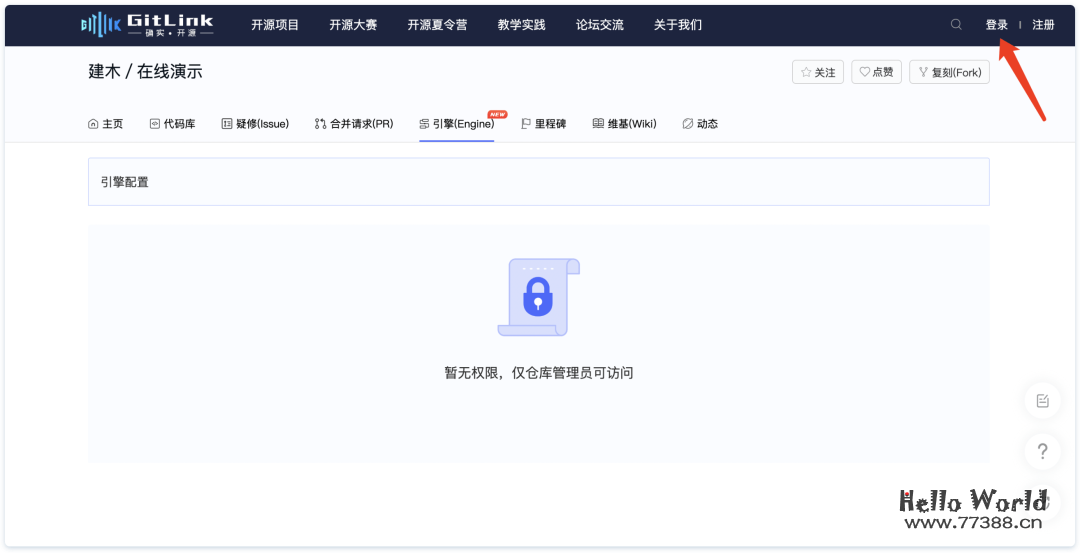Go to 合并请求(PR) tab
Image resolution: width=1080 pixels, height=553 pixels.
click(354, 124)
